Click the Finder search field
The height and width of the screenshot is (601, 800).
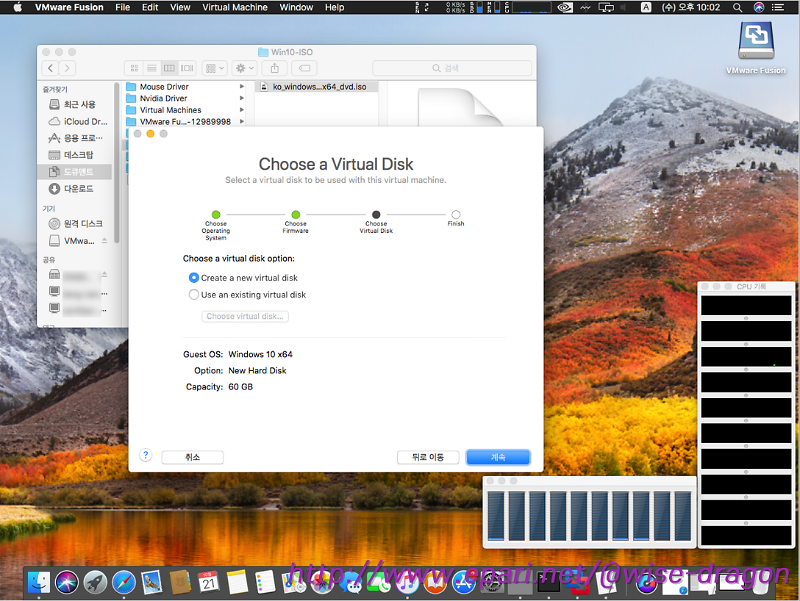452,68
